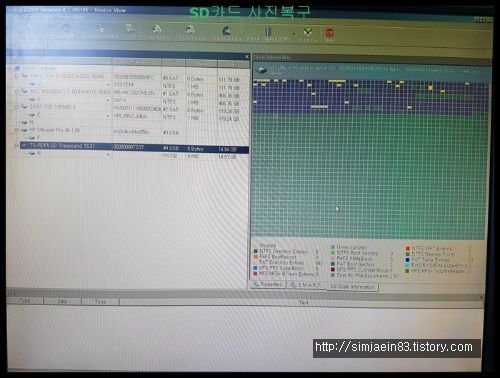This screenshot has width=500, height=378.
Task: Select the TS-RDF5 SD Transcend device row
Action: [134, 147]
